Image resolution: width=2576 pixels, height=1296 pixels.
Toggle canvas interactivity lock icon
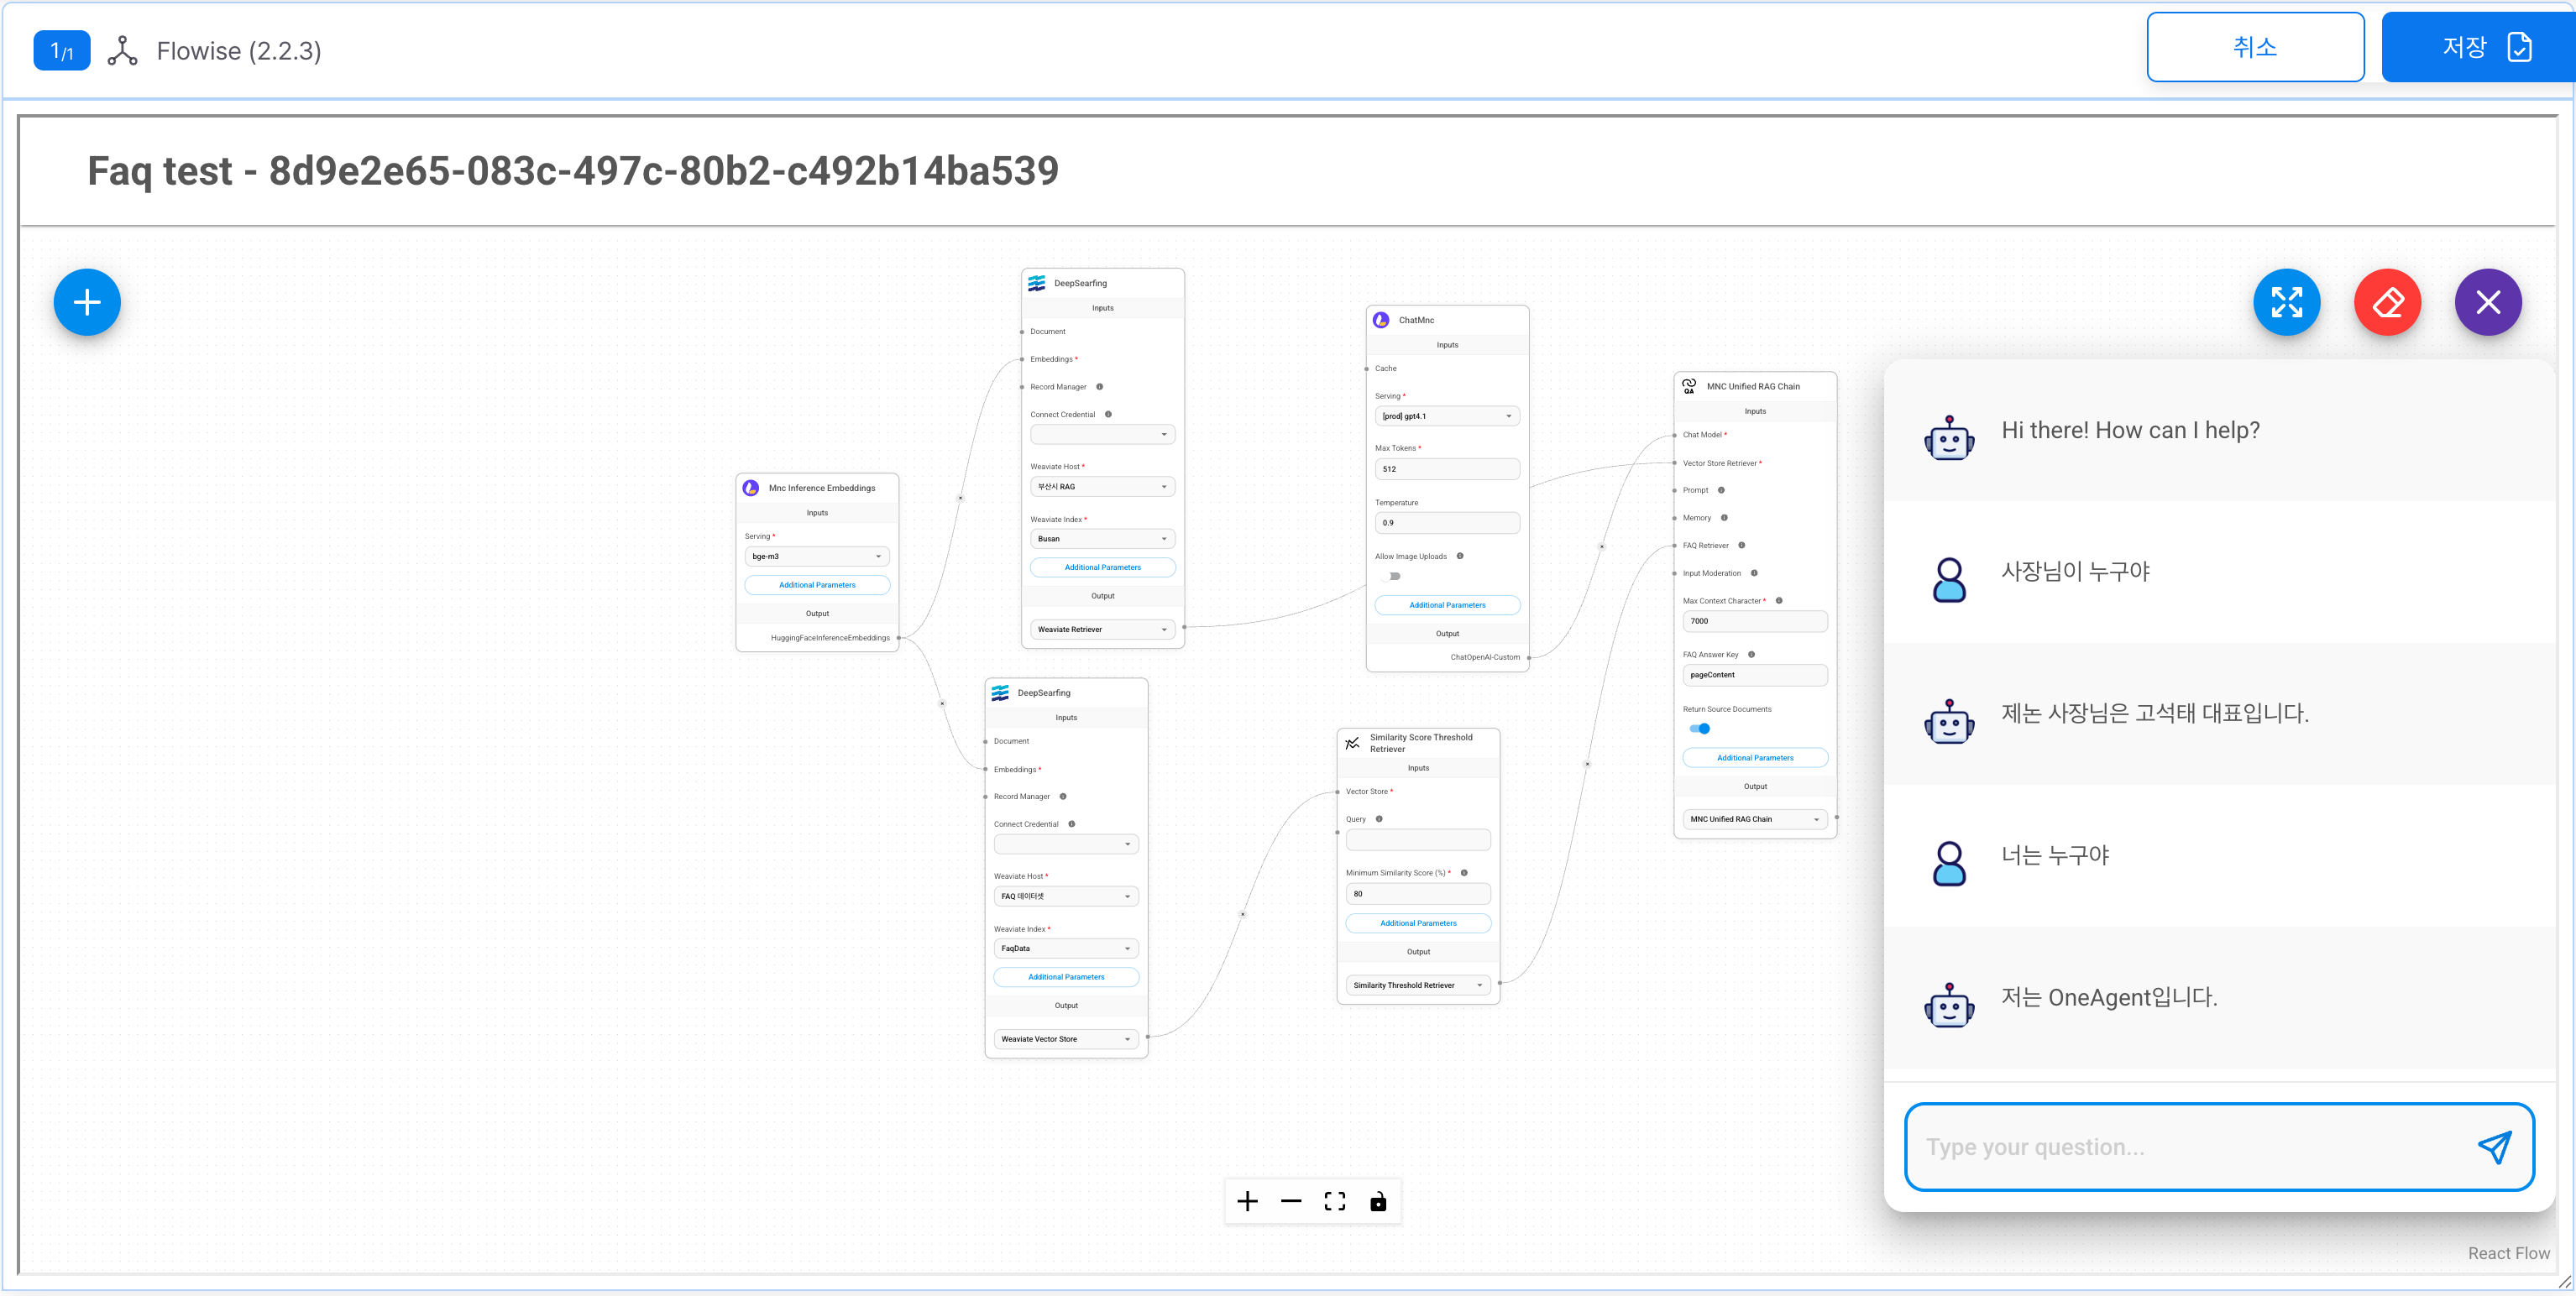1378,1201
